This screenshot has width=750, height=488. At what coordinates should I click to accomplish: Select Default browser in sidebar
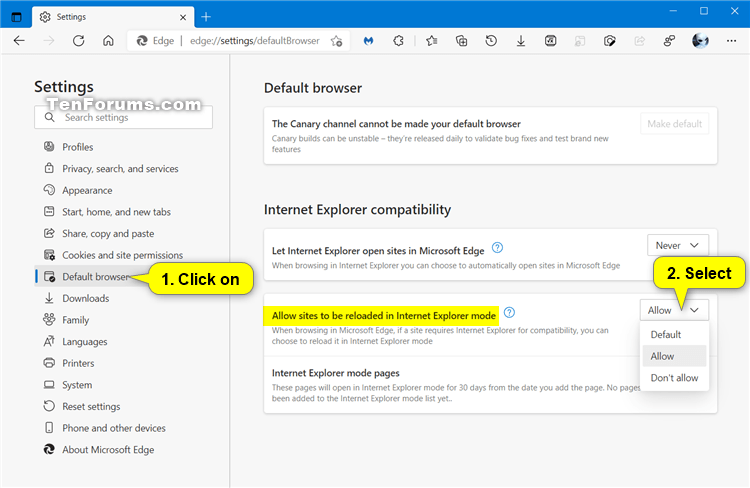[86, 277]
